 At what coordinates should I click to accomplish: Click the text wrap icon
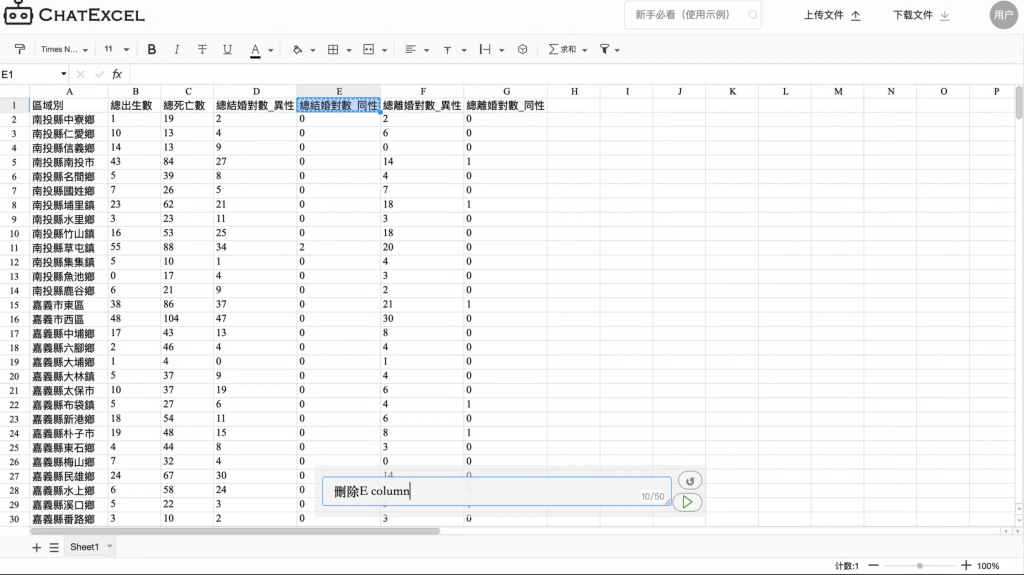[485, 49]
